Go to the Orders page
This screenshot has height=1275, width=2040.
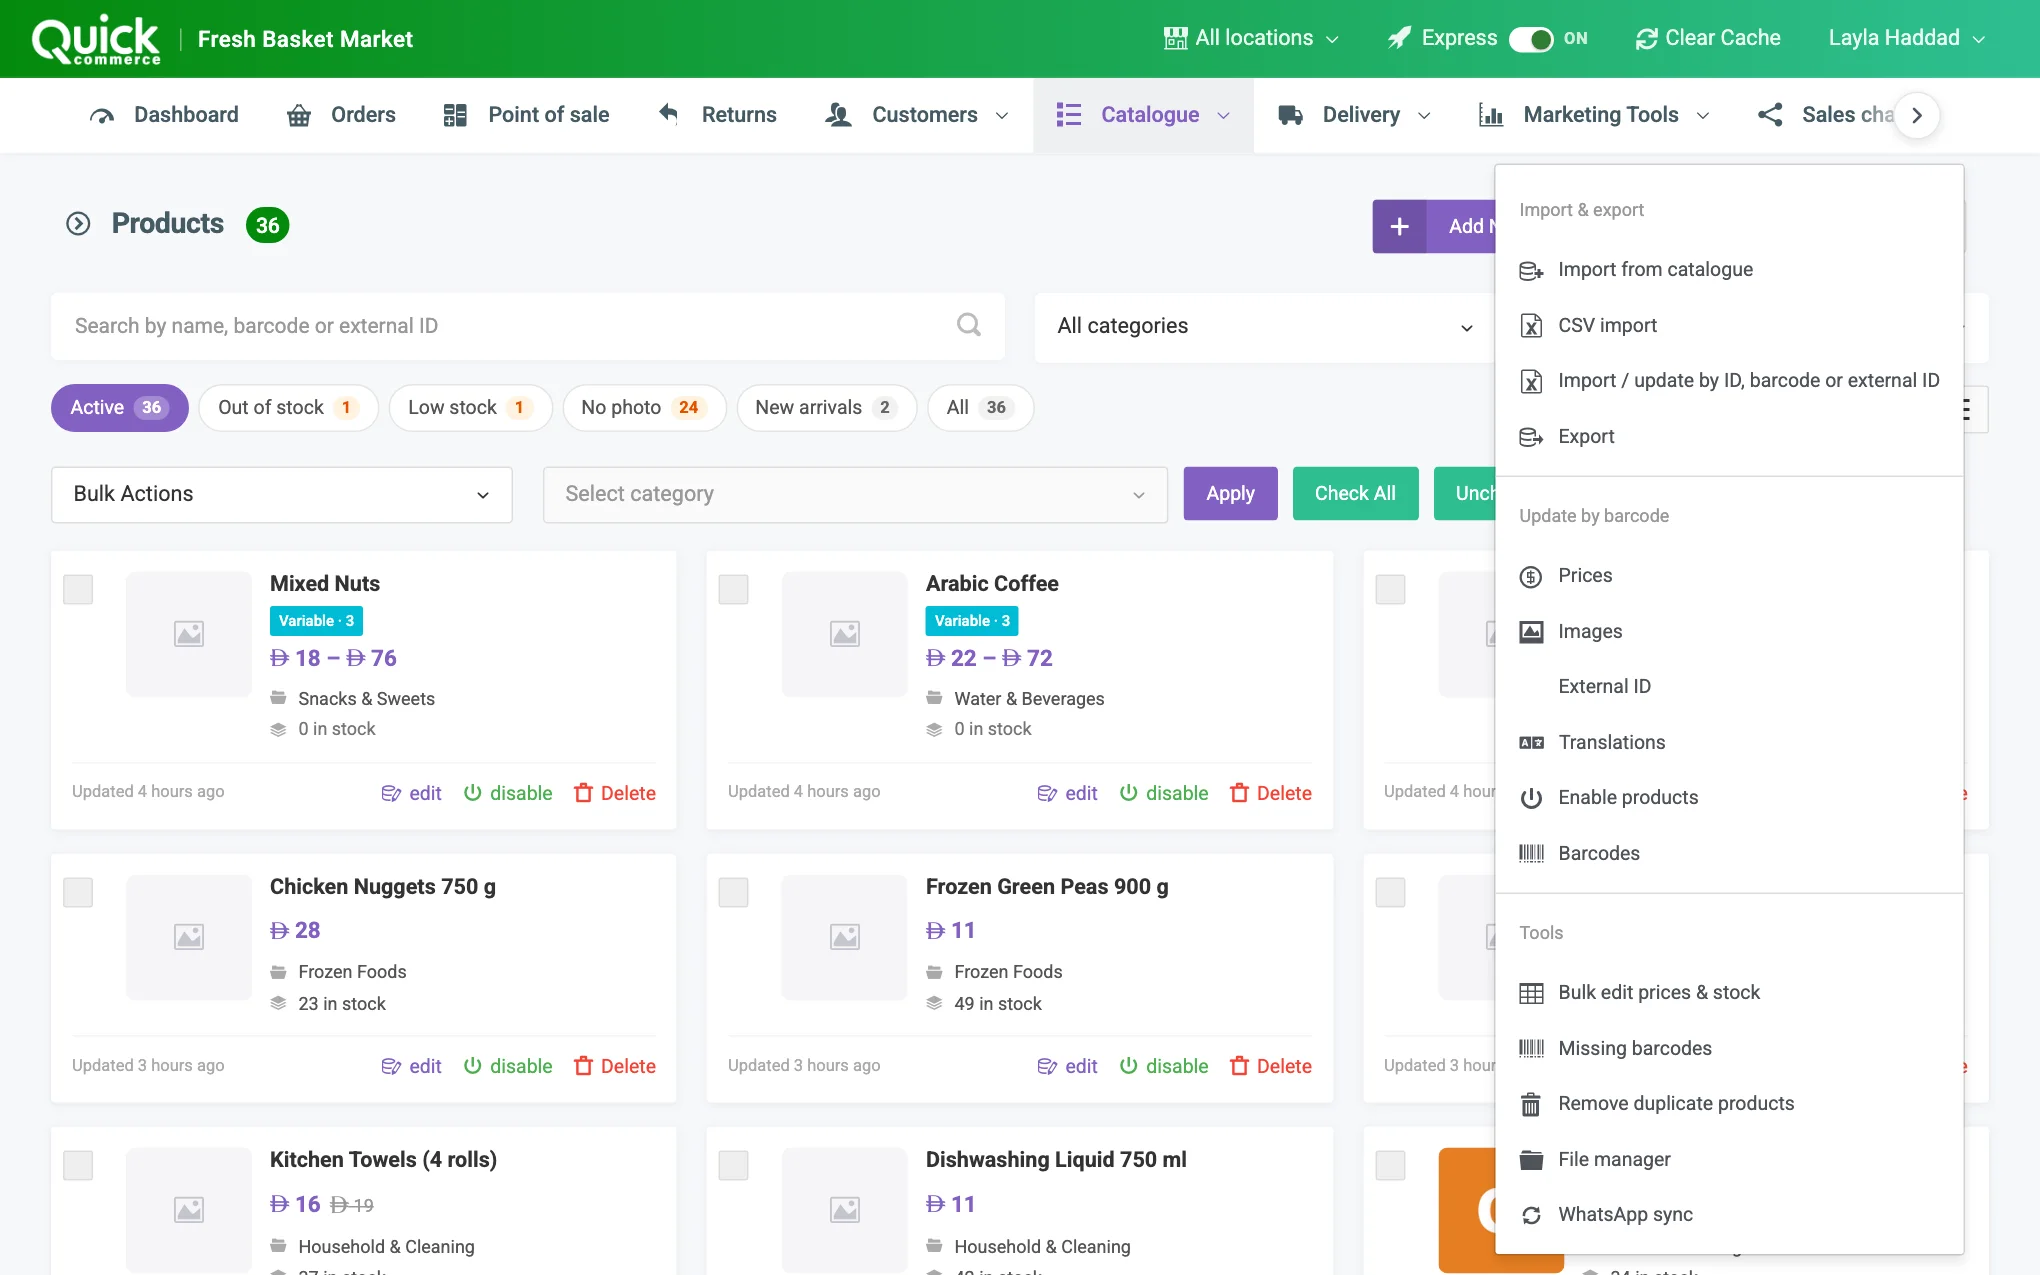pyautogui.click(x=341, y=115)
